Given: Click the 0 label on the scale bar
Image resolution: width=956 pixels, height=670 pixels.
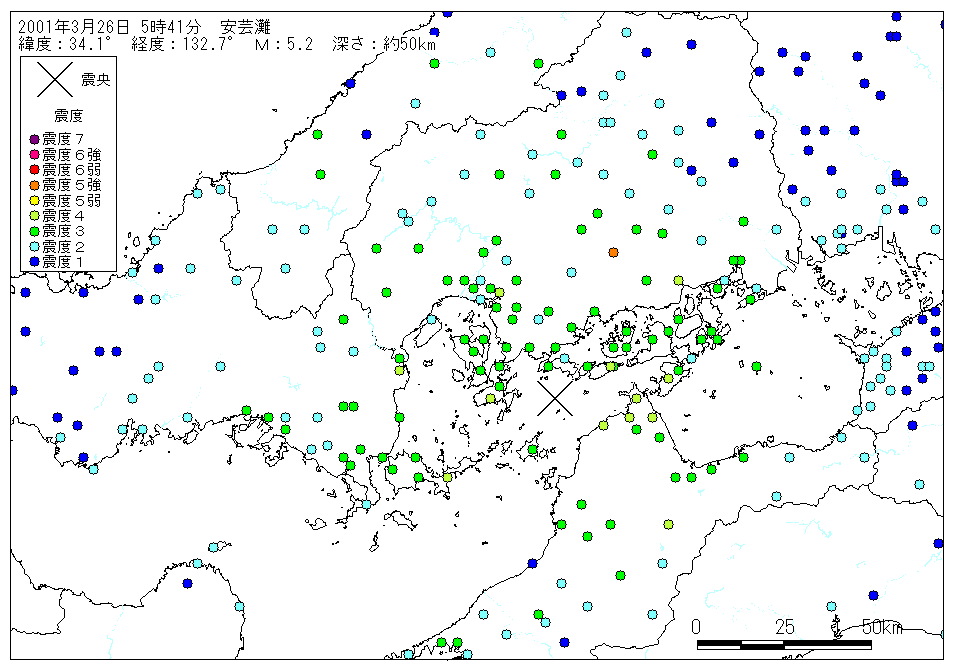Looking at the screenshot, I should point(696,626).
